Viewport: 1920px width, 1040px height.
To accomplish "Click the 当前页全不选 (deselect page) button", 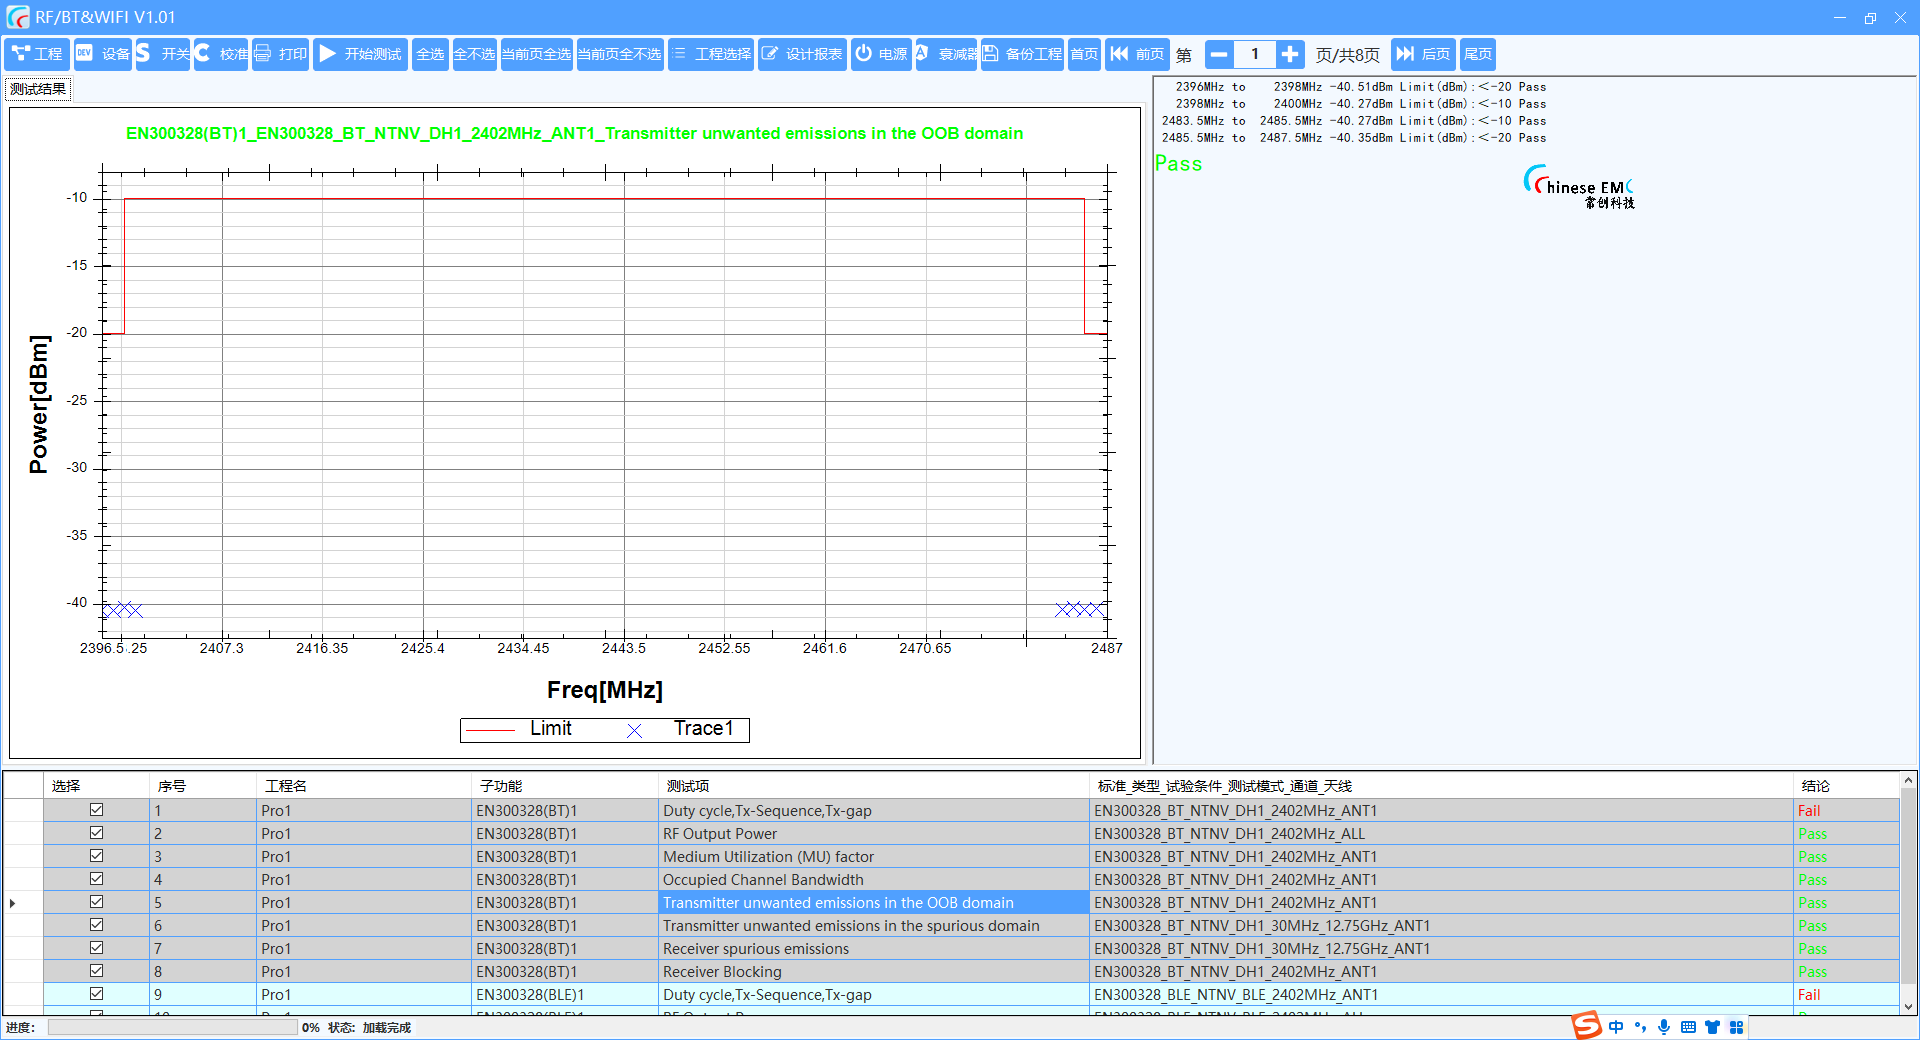I will [620, 54].
